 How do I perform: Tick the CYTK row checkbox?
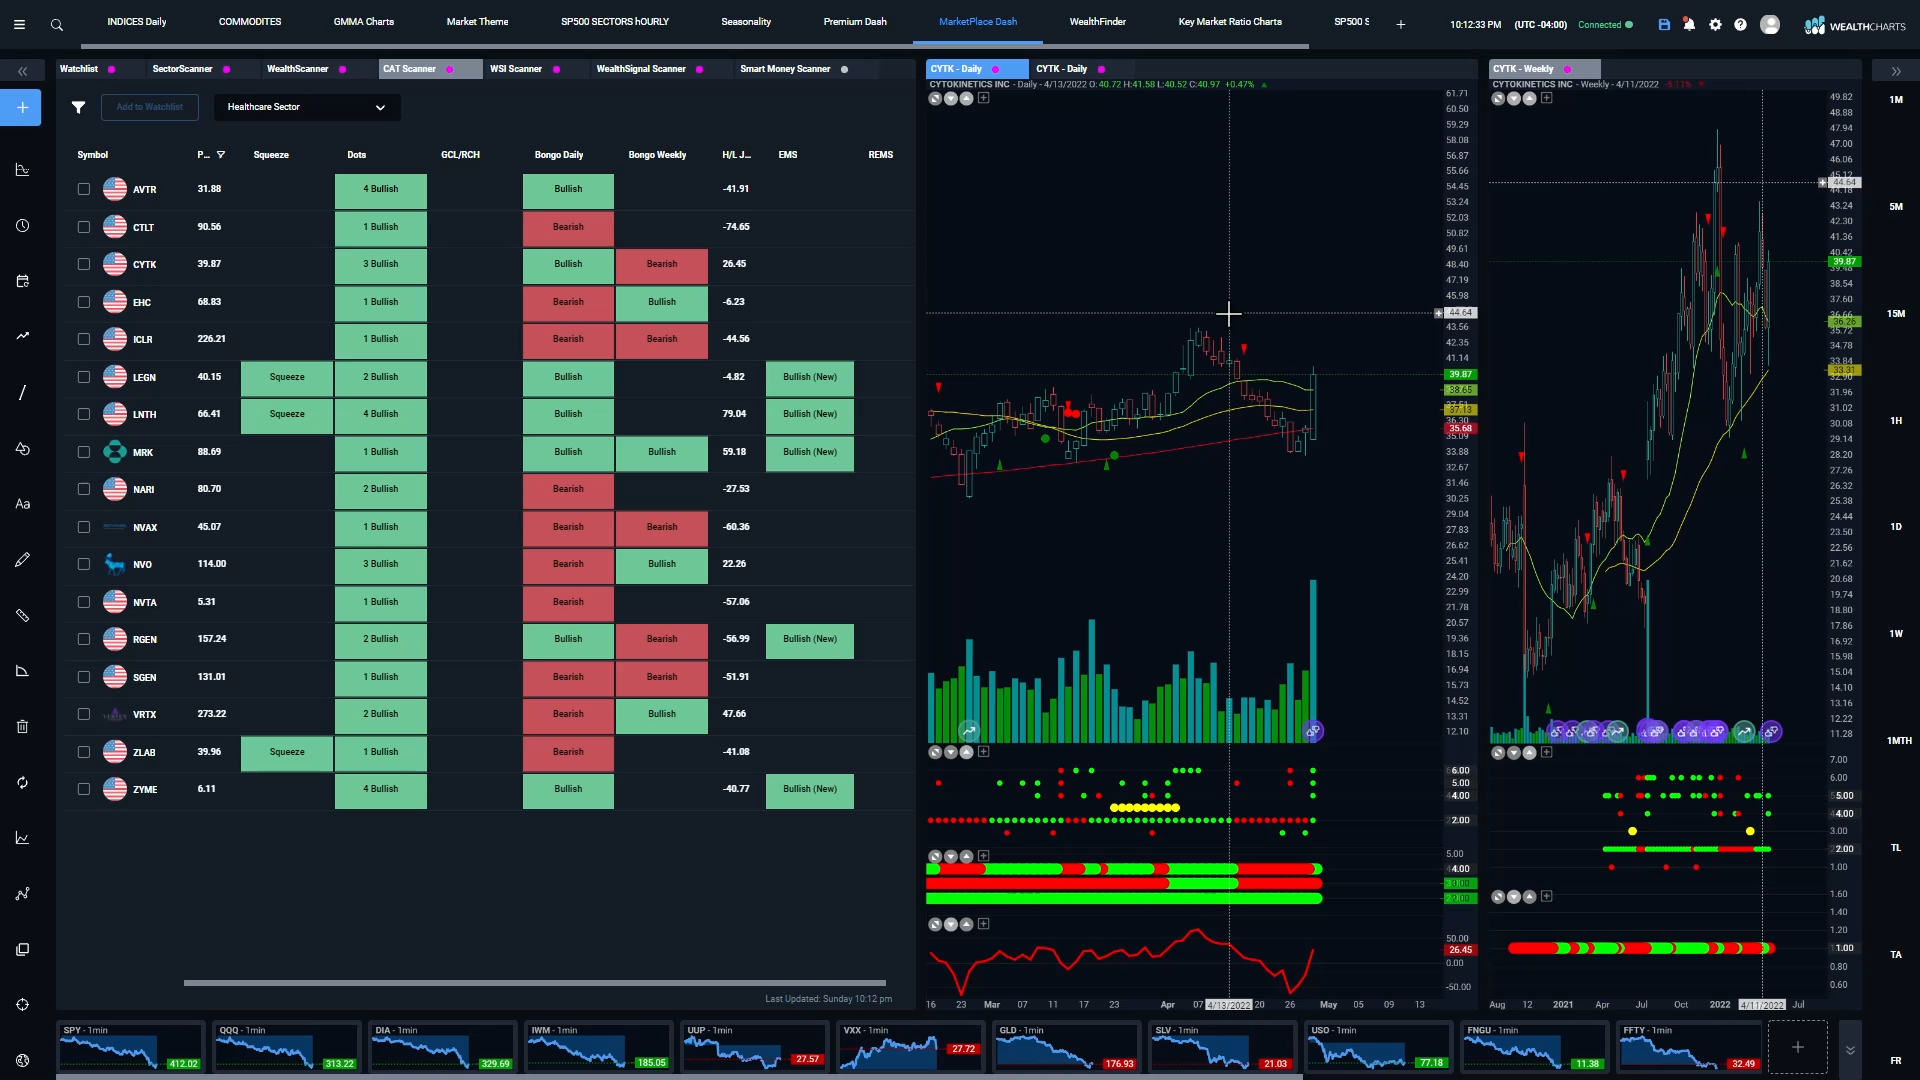coord(84,264)
